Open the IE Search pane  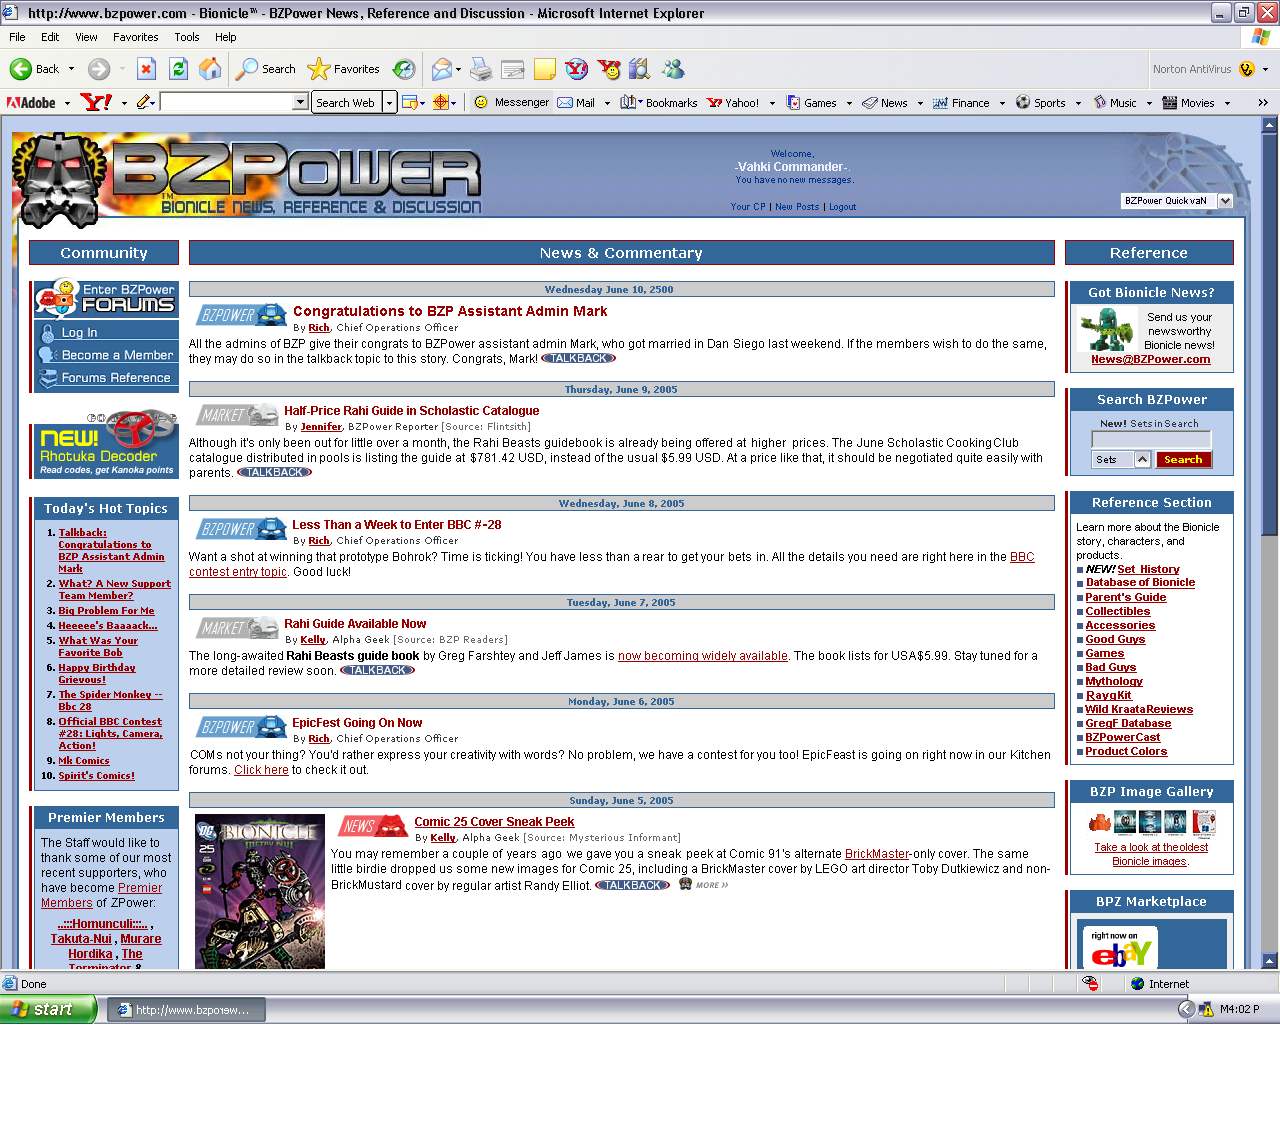coord(266,69)
